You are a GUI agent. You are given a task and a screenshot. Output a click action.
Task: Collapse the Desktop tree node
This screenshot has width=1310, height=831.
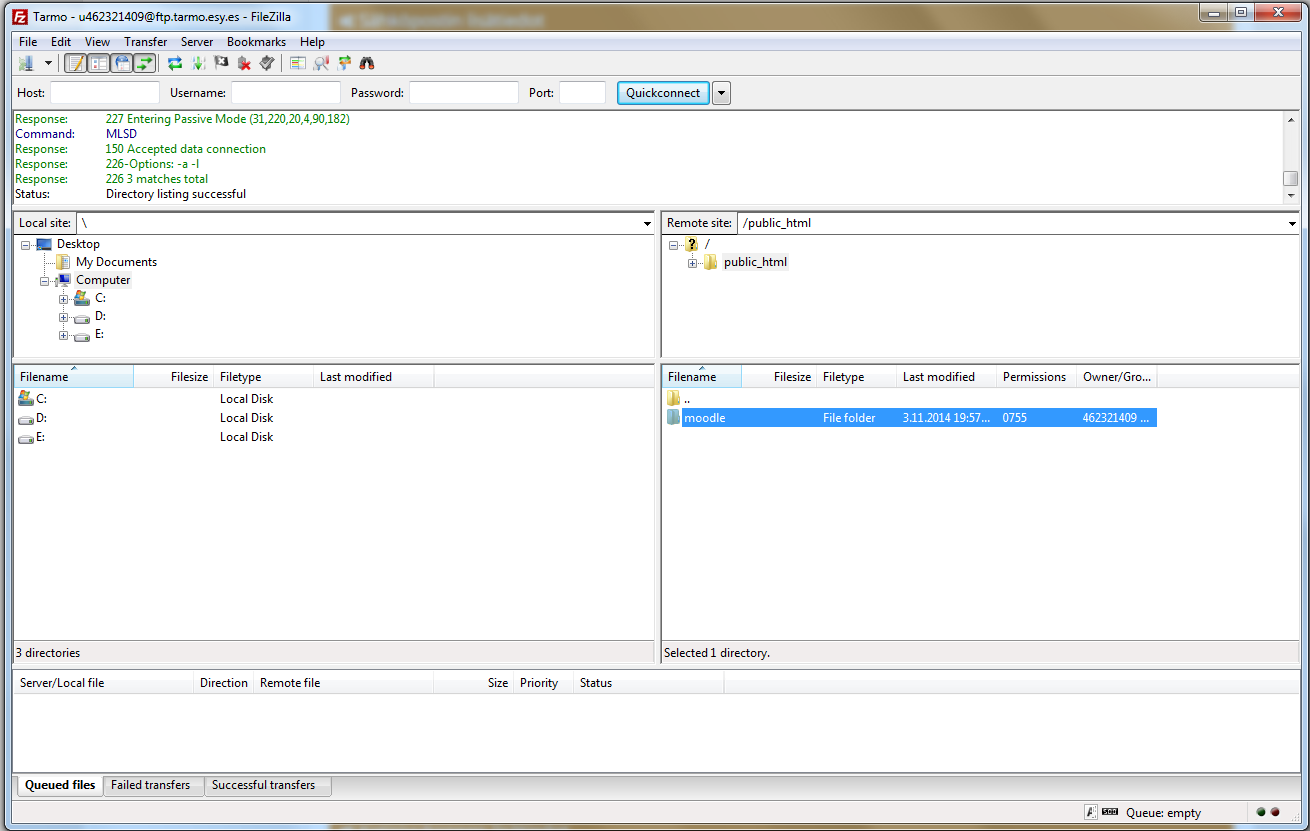(x=26, y=245)
